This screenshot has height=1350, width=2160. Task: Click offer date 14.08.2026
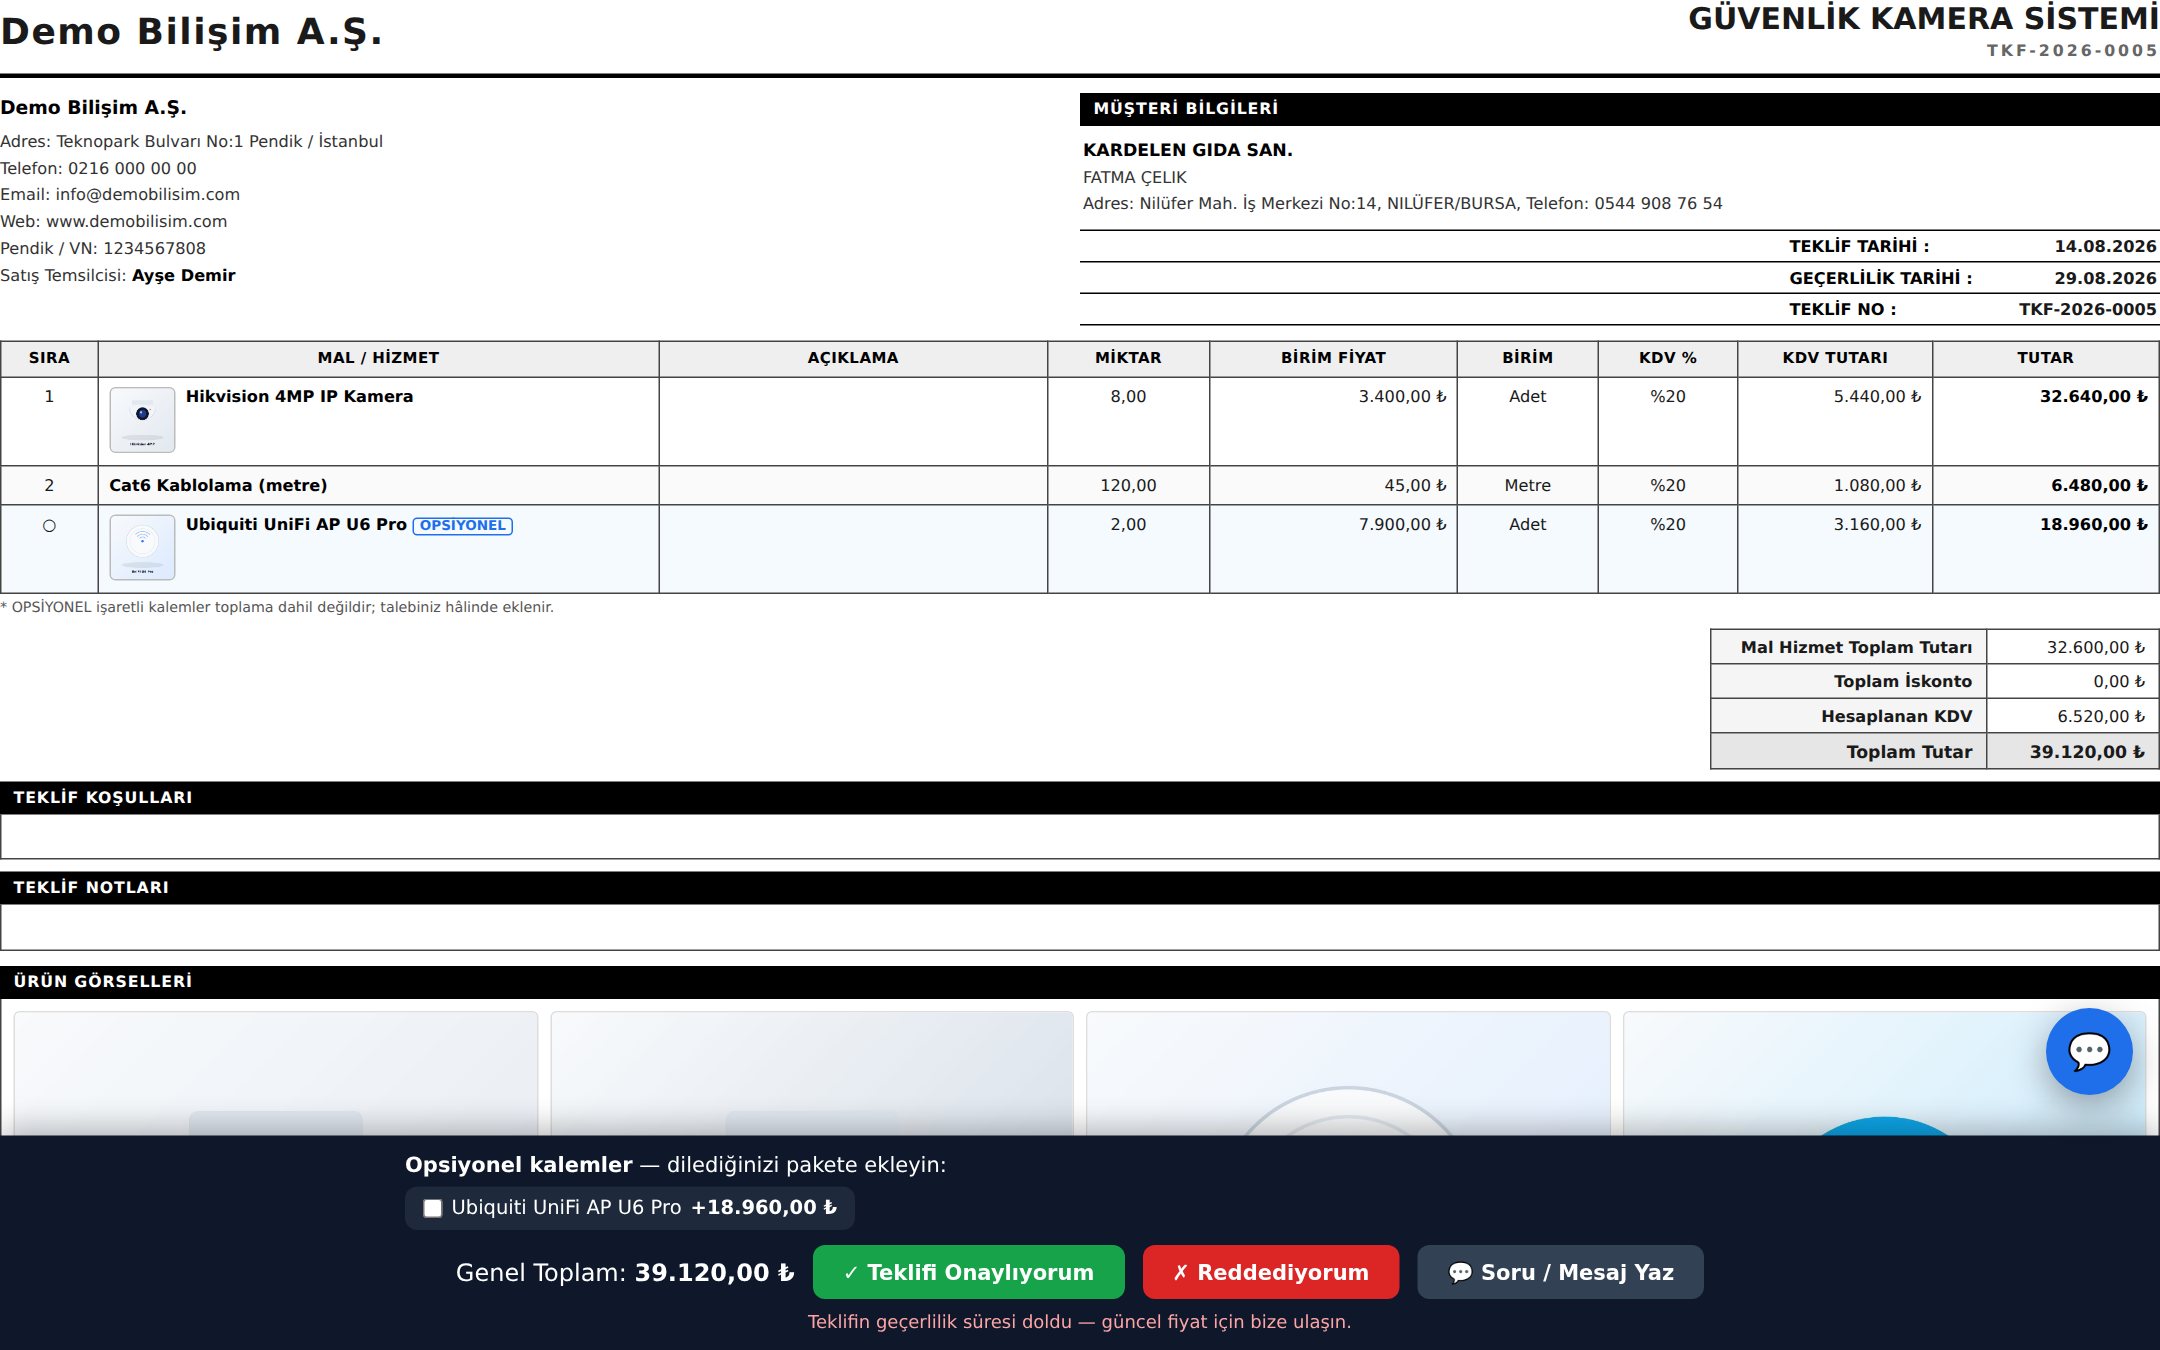[2105, 246]
